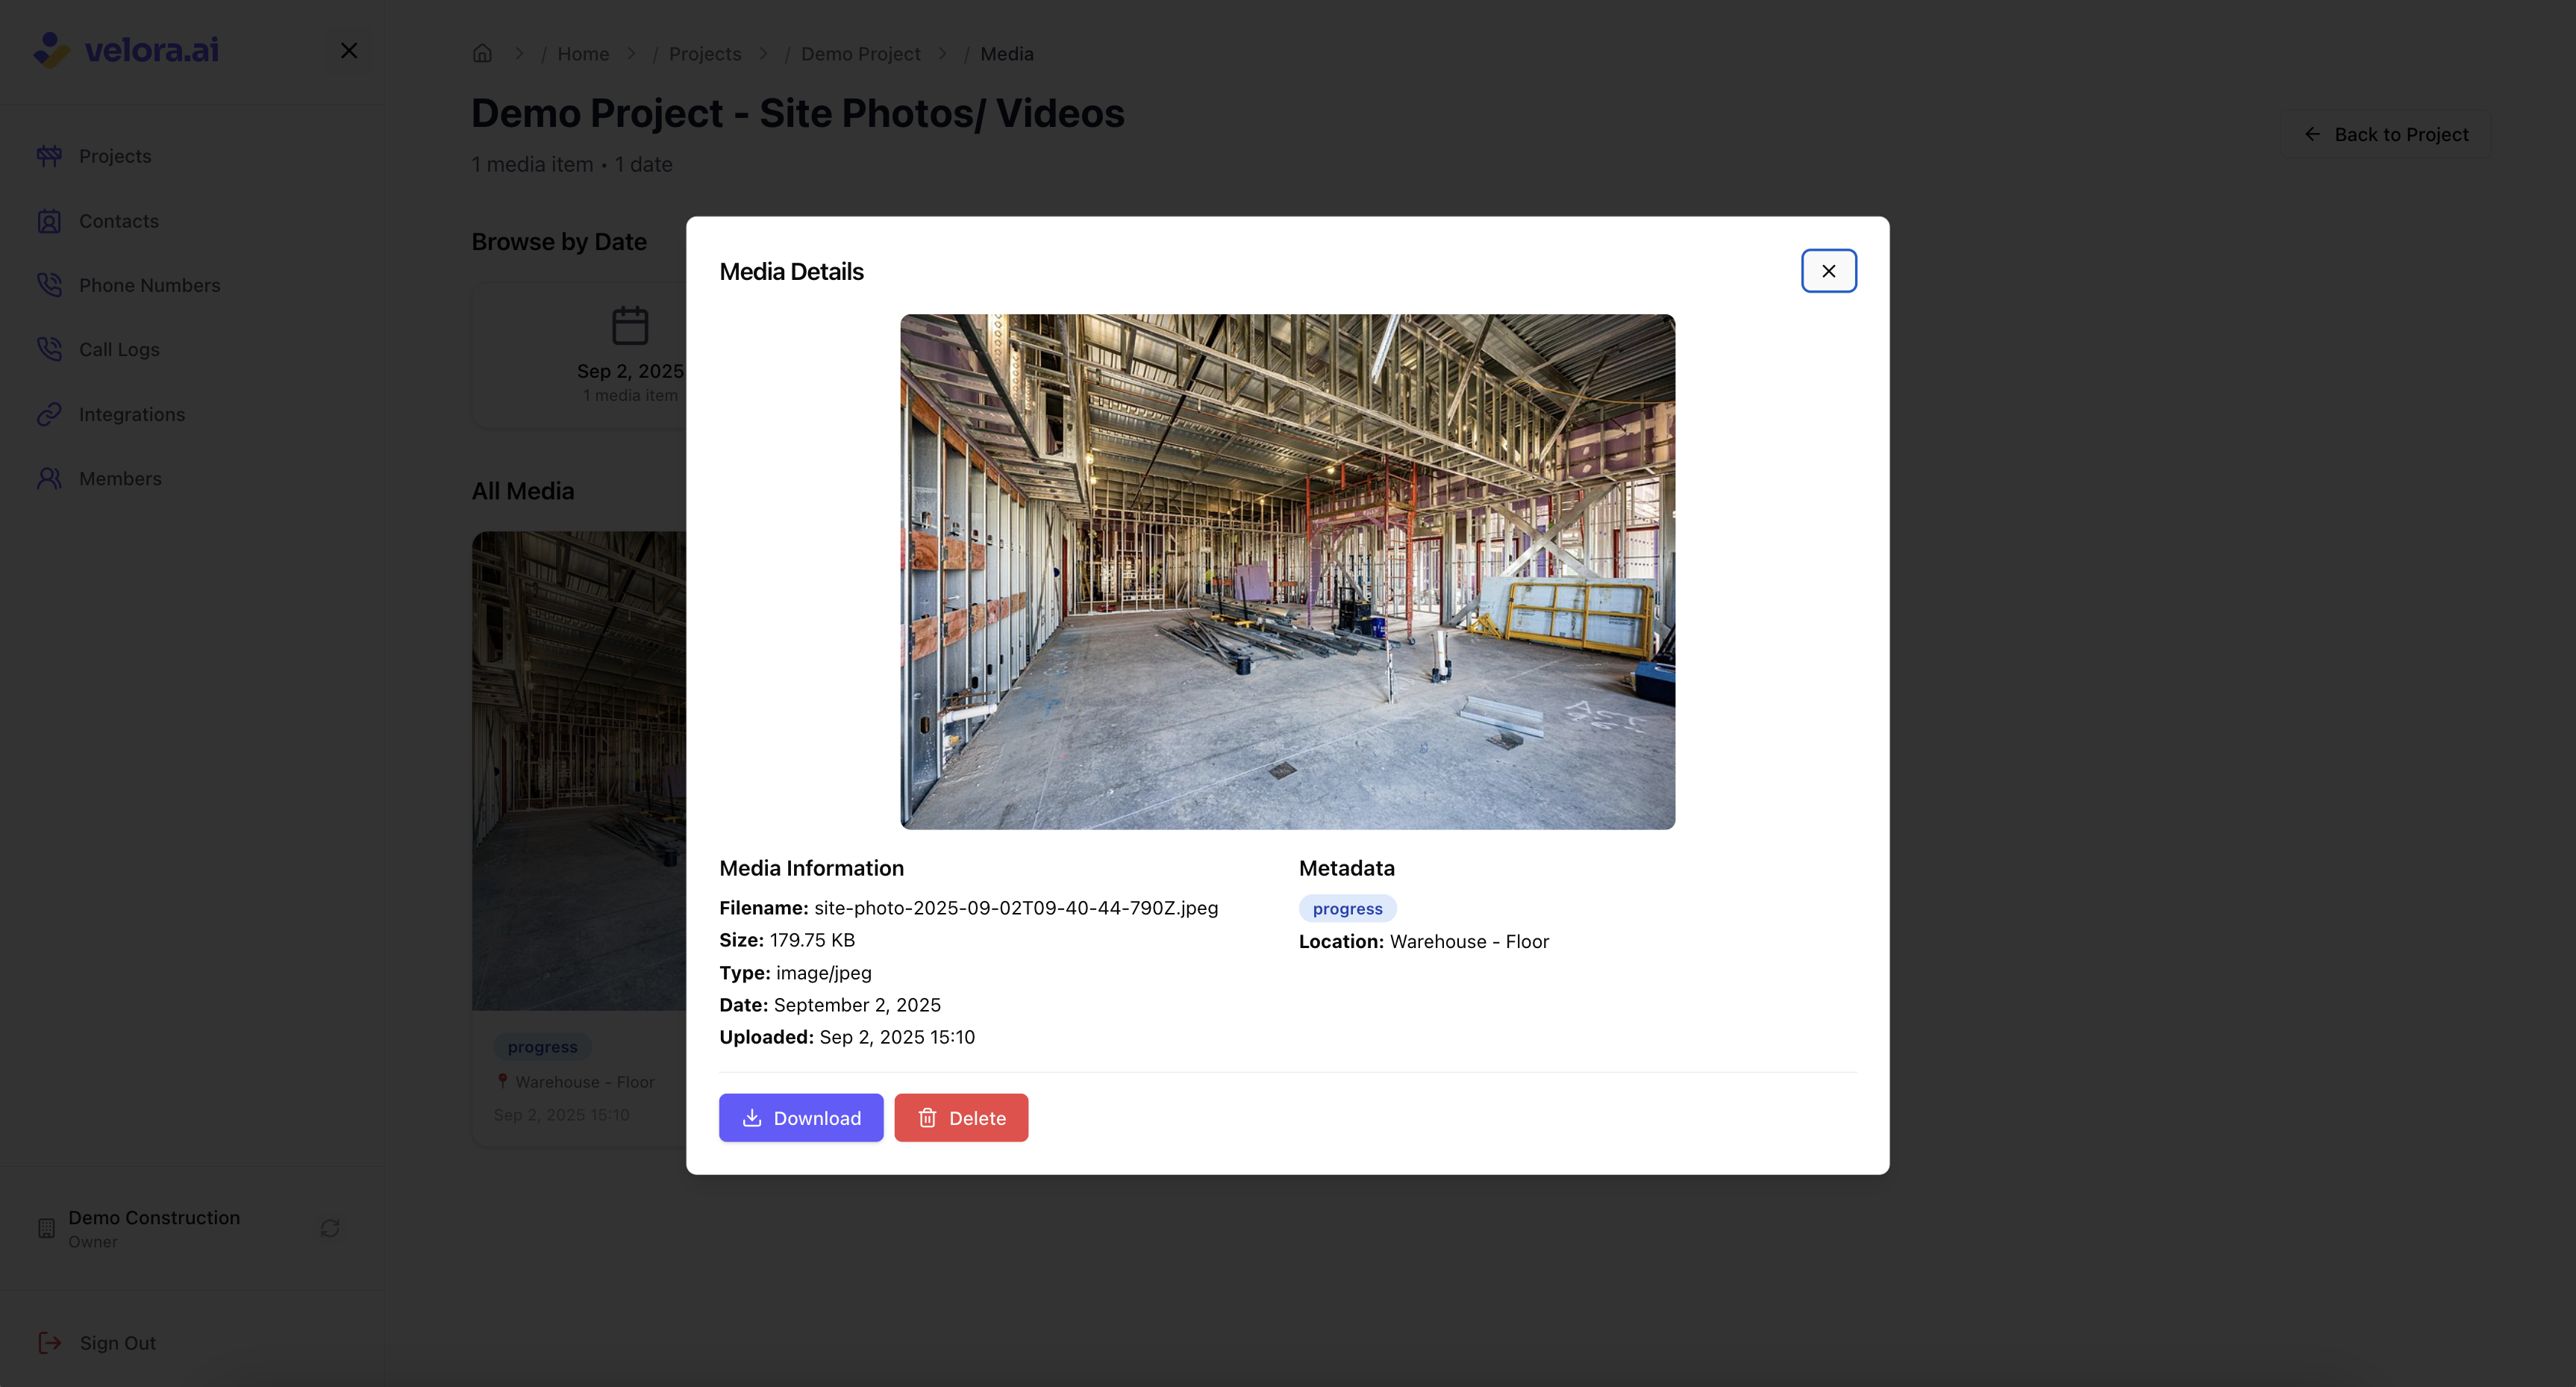Image resolution: width=2576 pixels, height=1387 pixels.
Task: Click the chevron after the home breadcrumb icon
Action: (x=519, y=53)
